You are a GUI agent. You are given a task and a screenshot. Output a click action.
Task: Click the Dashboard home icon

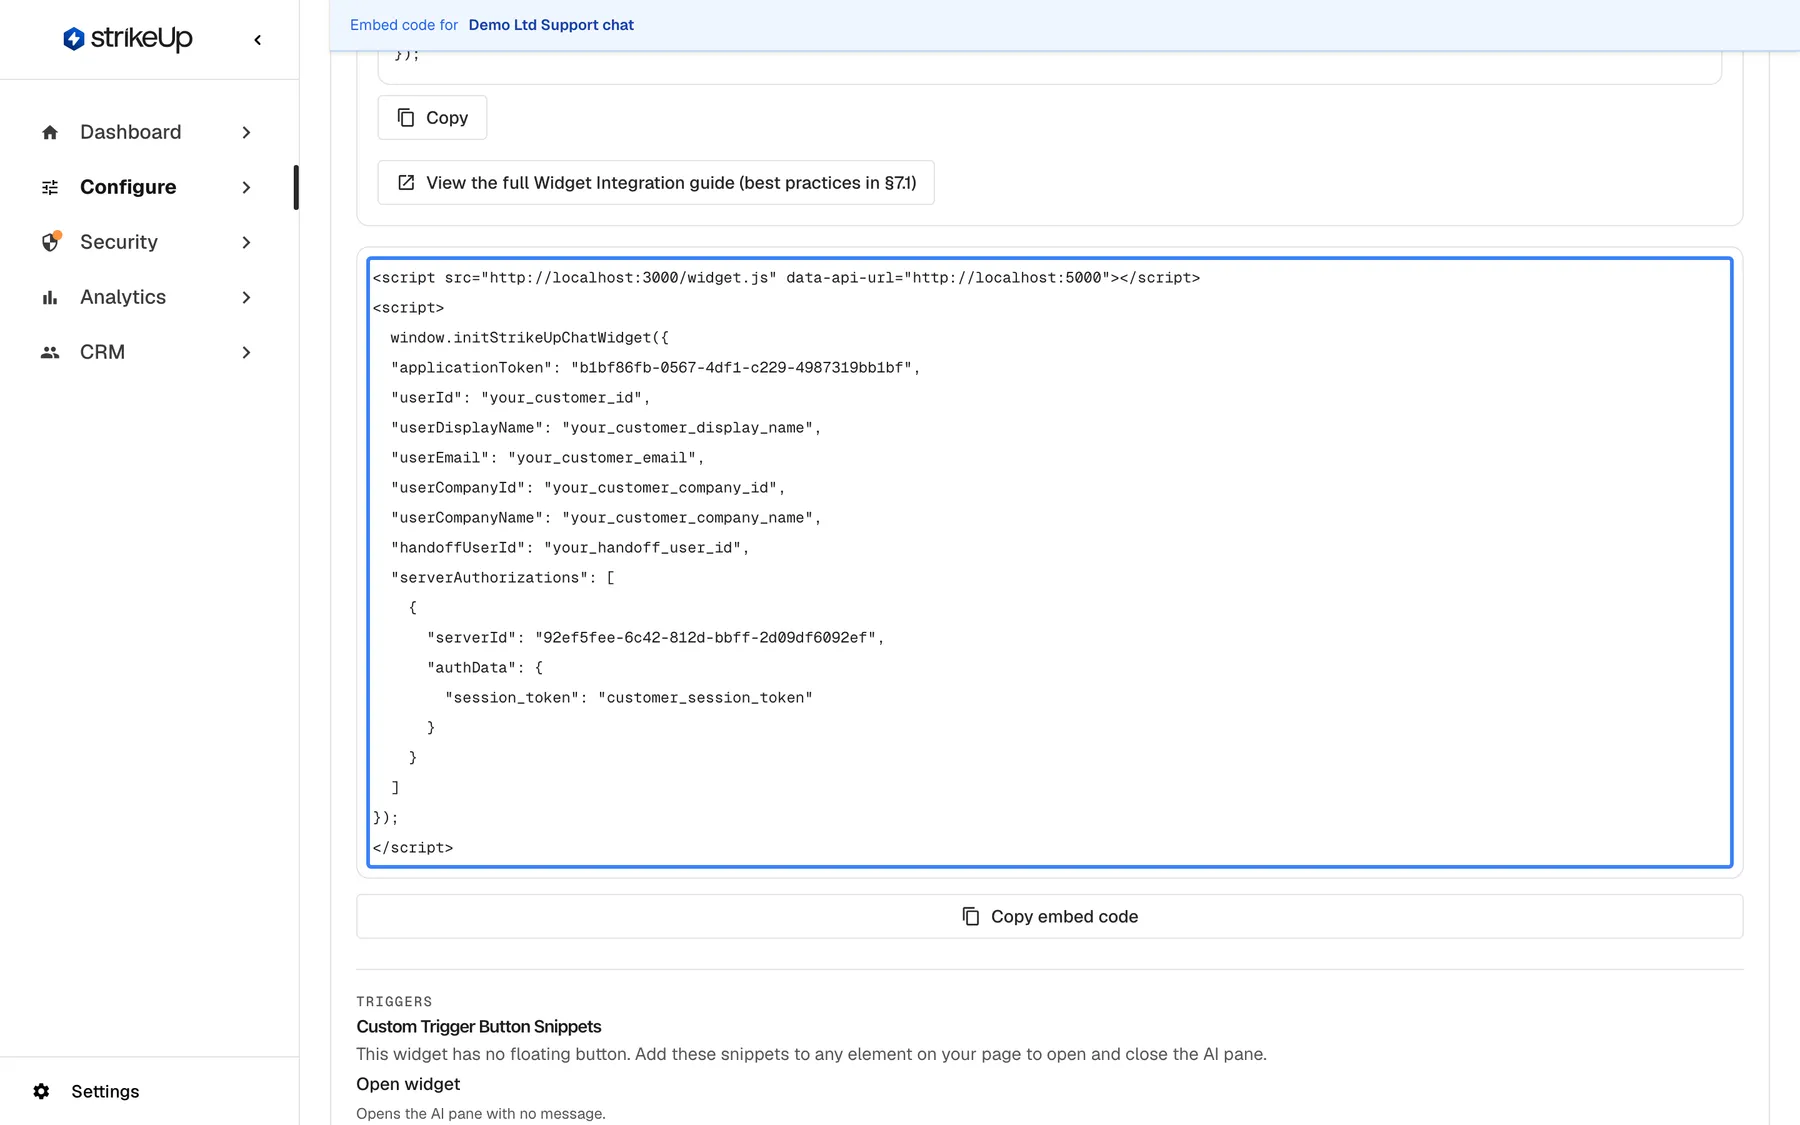click(50, 132)
